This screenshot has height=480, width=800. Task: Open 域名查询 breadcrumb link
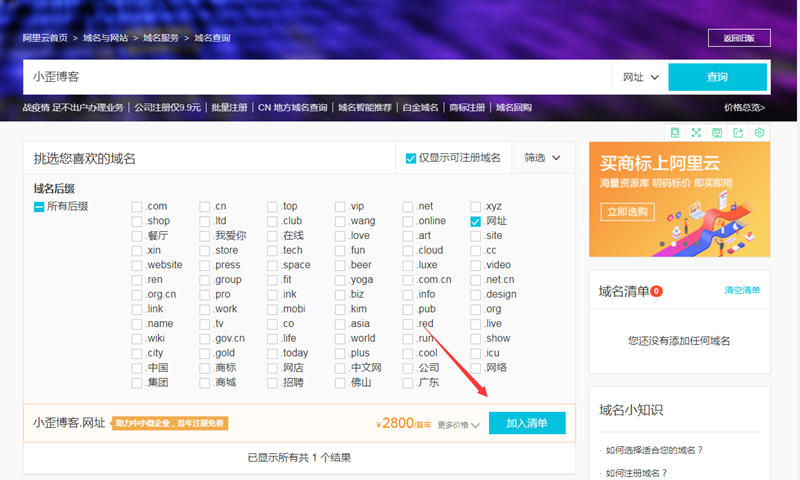[212, 38]
